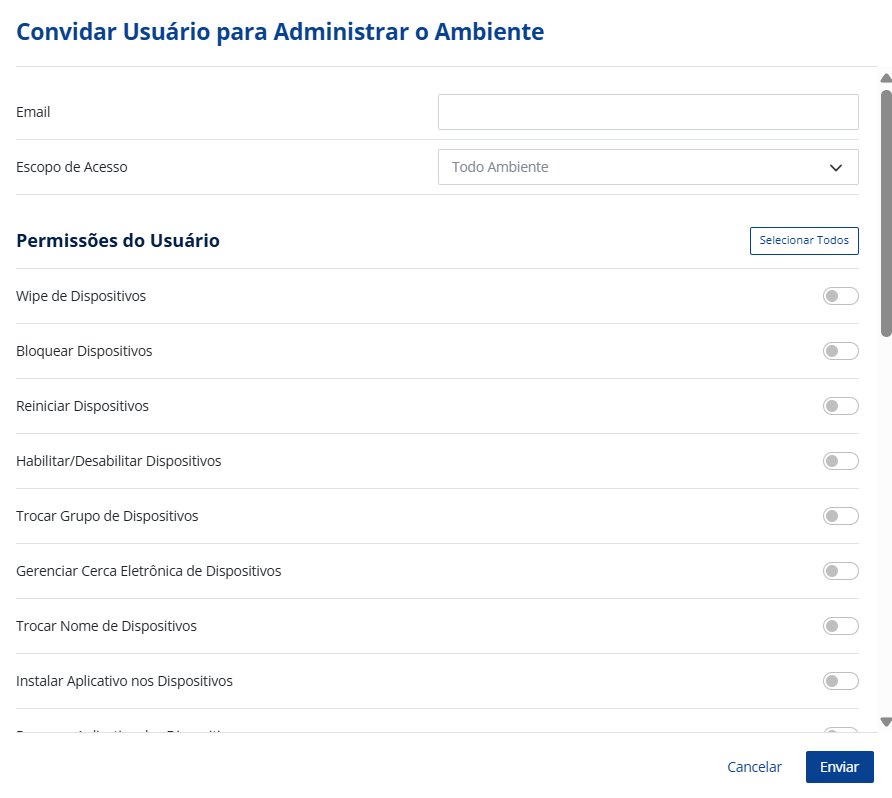Click the empty scrollbar track below thumb
The image size is (892, 798).
coord(885,520)
